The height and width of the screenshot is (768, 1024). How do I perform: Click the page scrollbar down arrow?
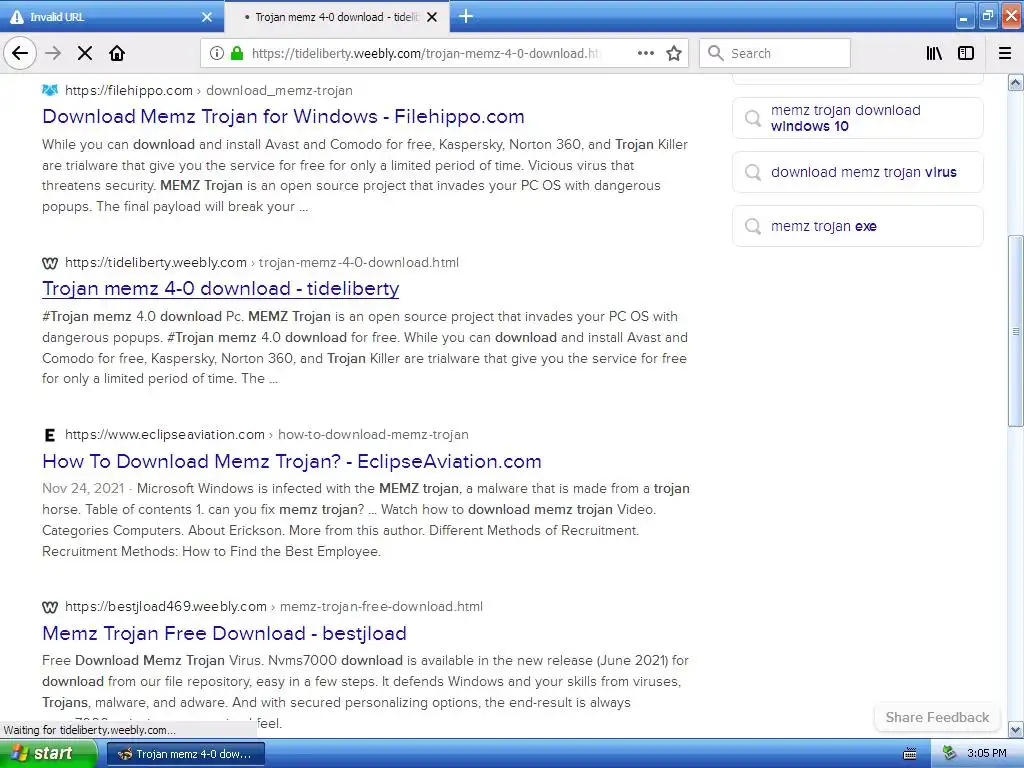(x=1016, y=729)
